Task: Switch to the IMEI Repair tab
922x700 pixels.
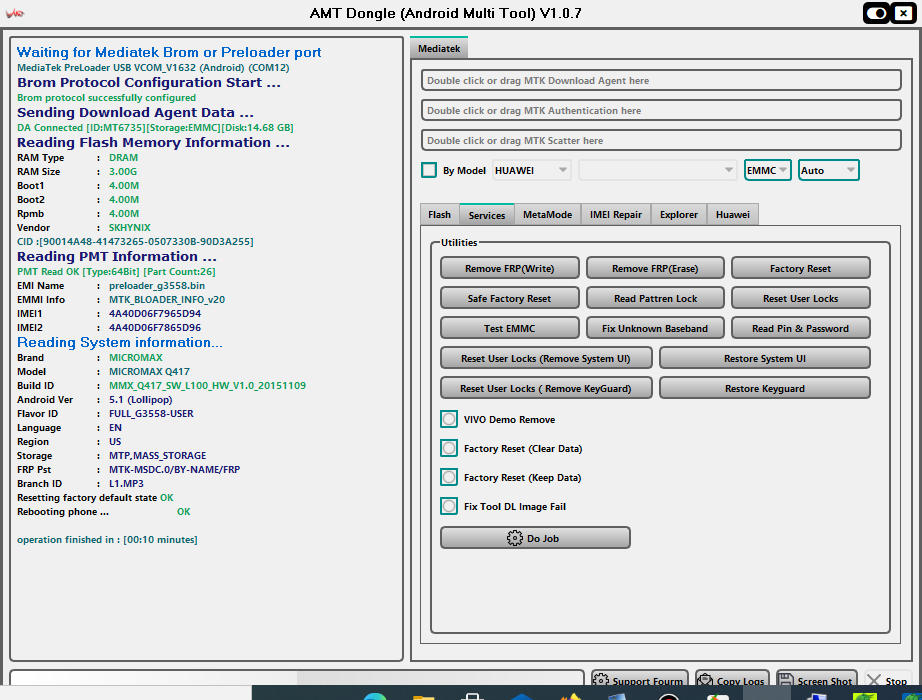Action: [x=615, y=215]
